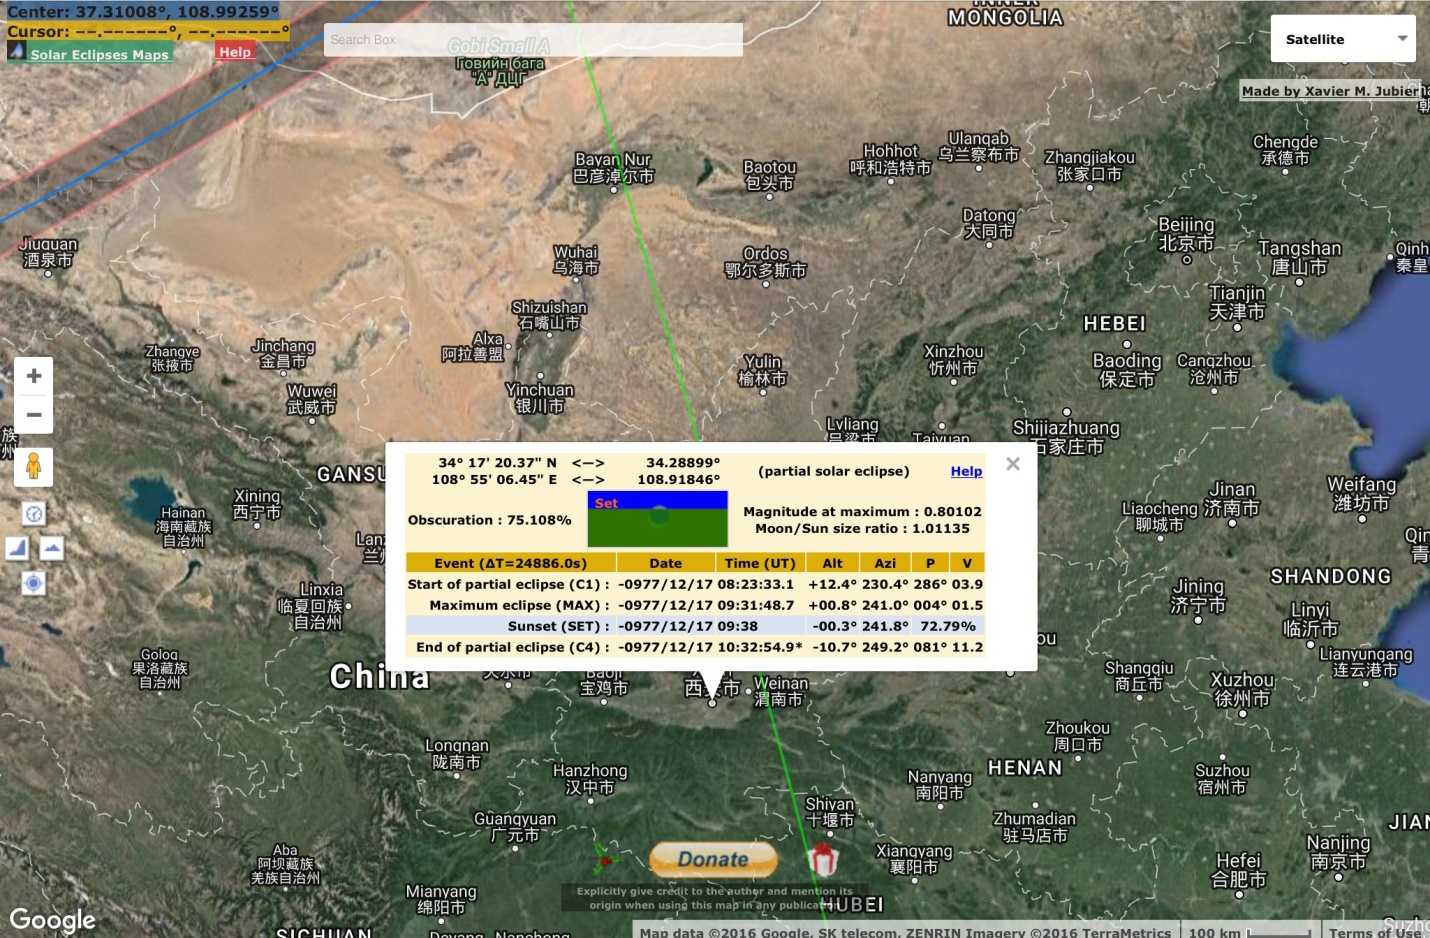This screenshot has height=938, width=1430.
Task: Click Maximum eclipse (MAX) row label
Action: coord(519,605)
